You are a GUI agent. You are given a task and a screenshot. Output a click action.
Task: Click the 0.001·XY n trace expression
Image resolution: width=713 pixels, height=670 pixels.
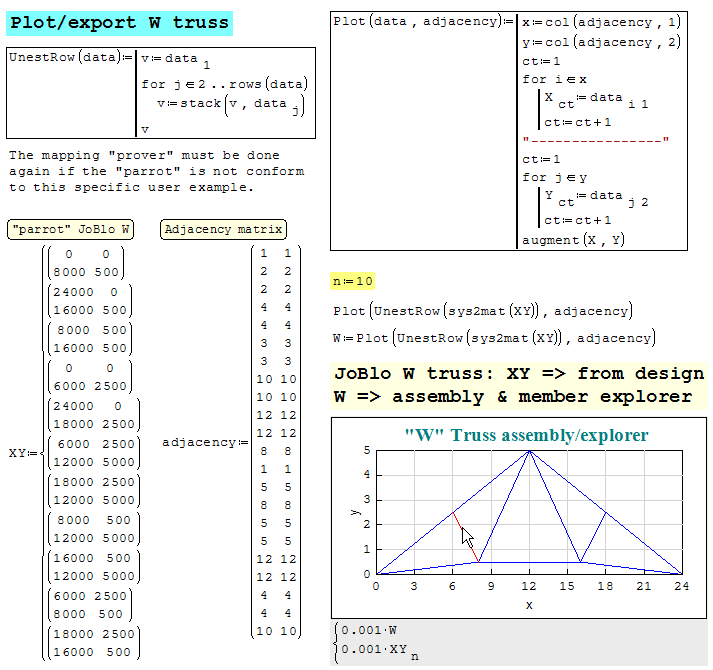pyautogui.click(x=375, y=650)
